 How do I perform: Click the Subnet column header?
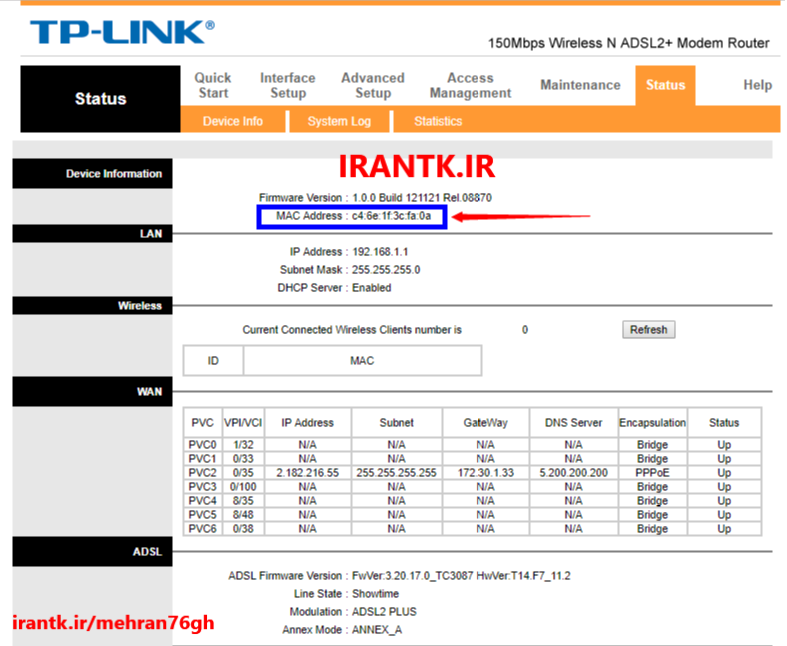[x=397, y=423]
